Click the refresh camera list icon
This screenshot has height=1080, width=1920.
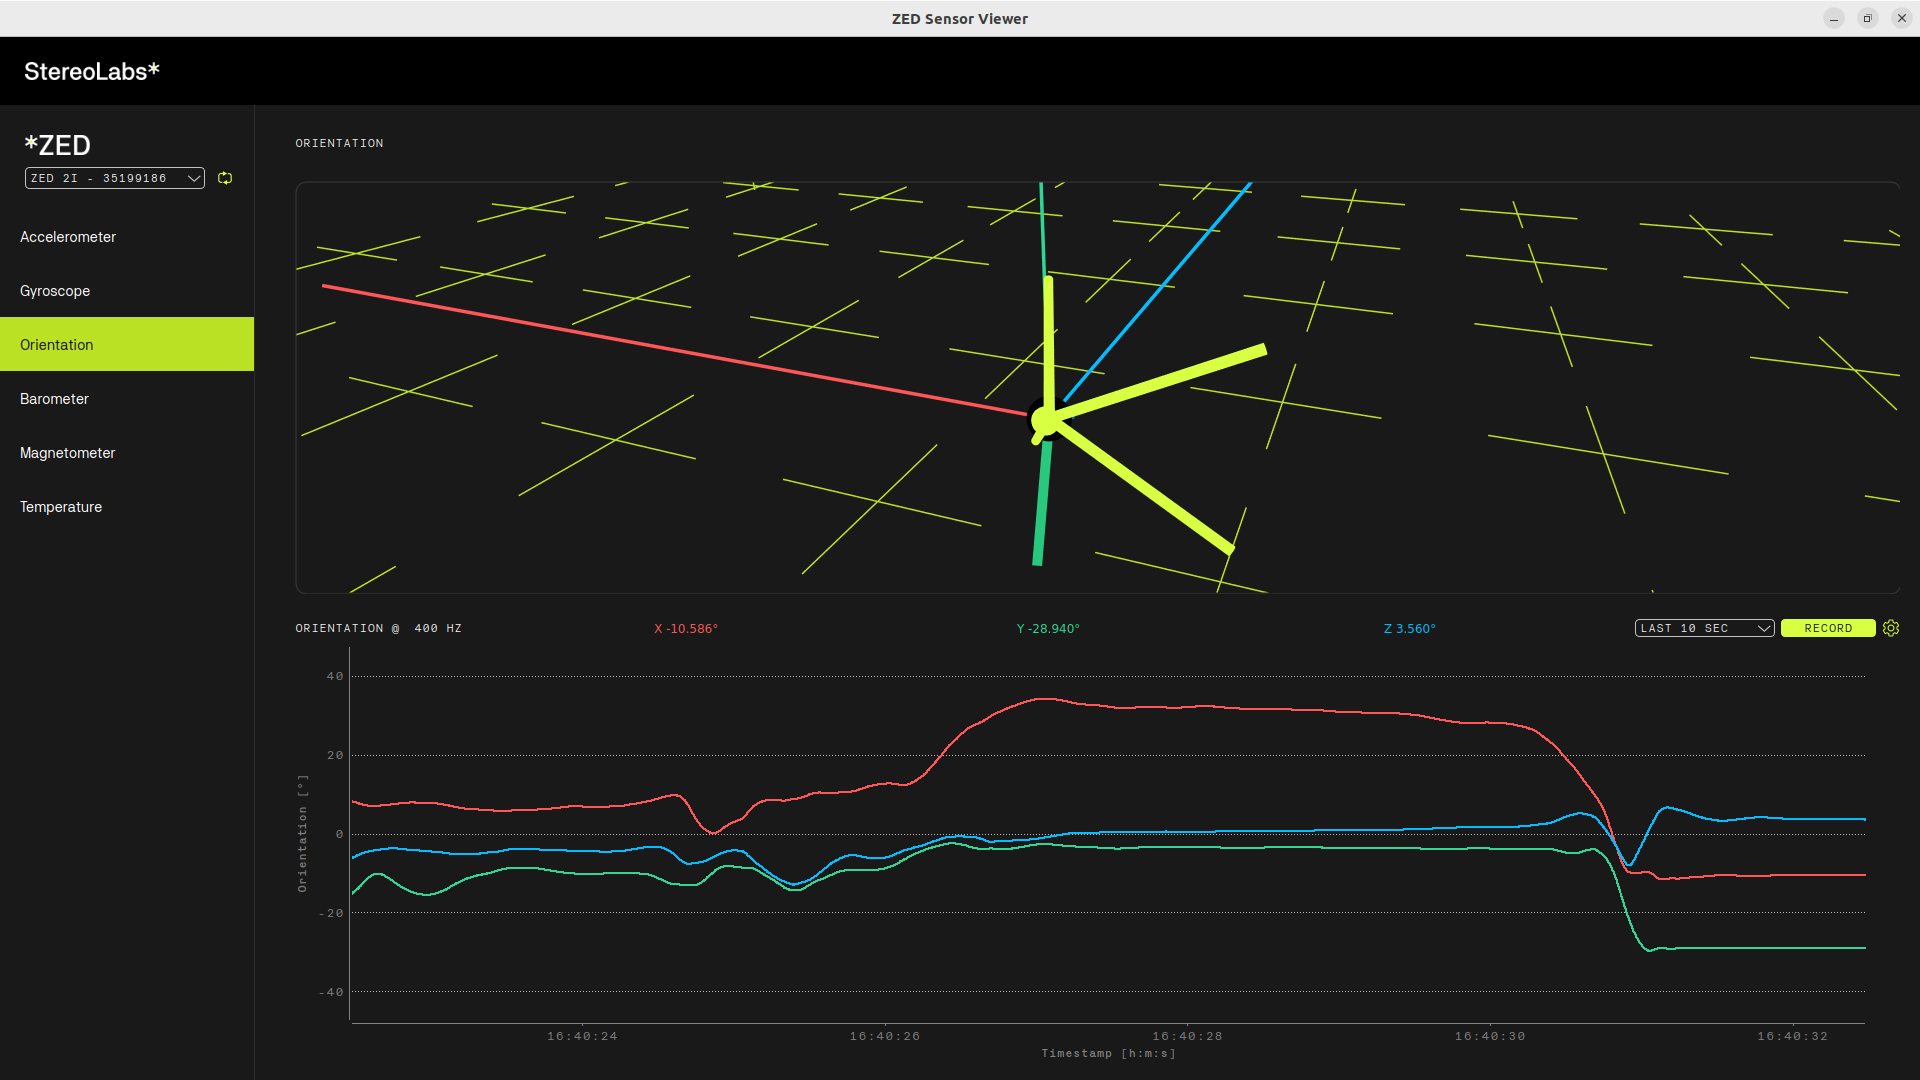[x=225, y=178]
